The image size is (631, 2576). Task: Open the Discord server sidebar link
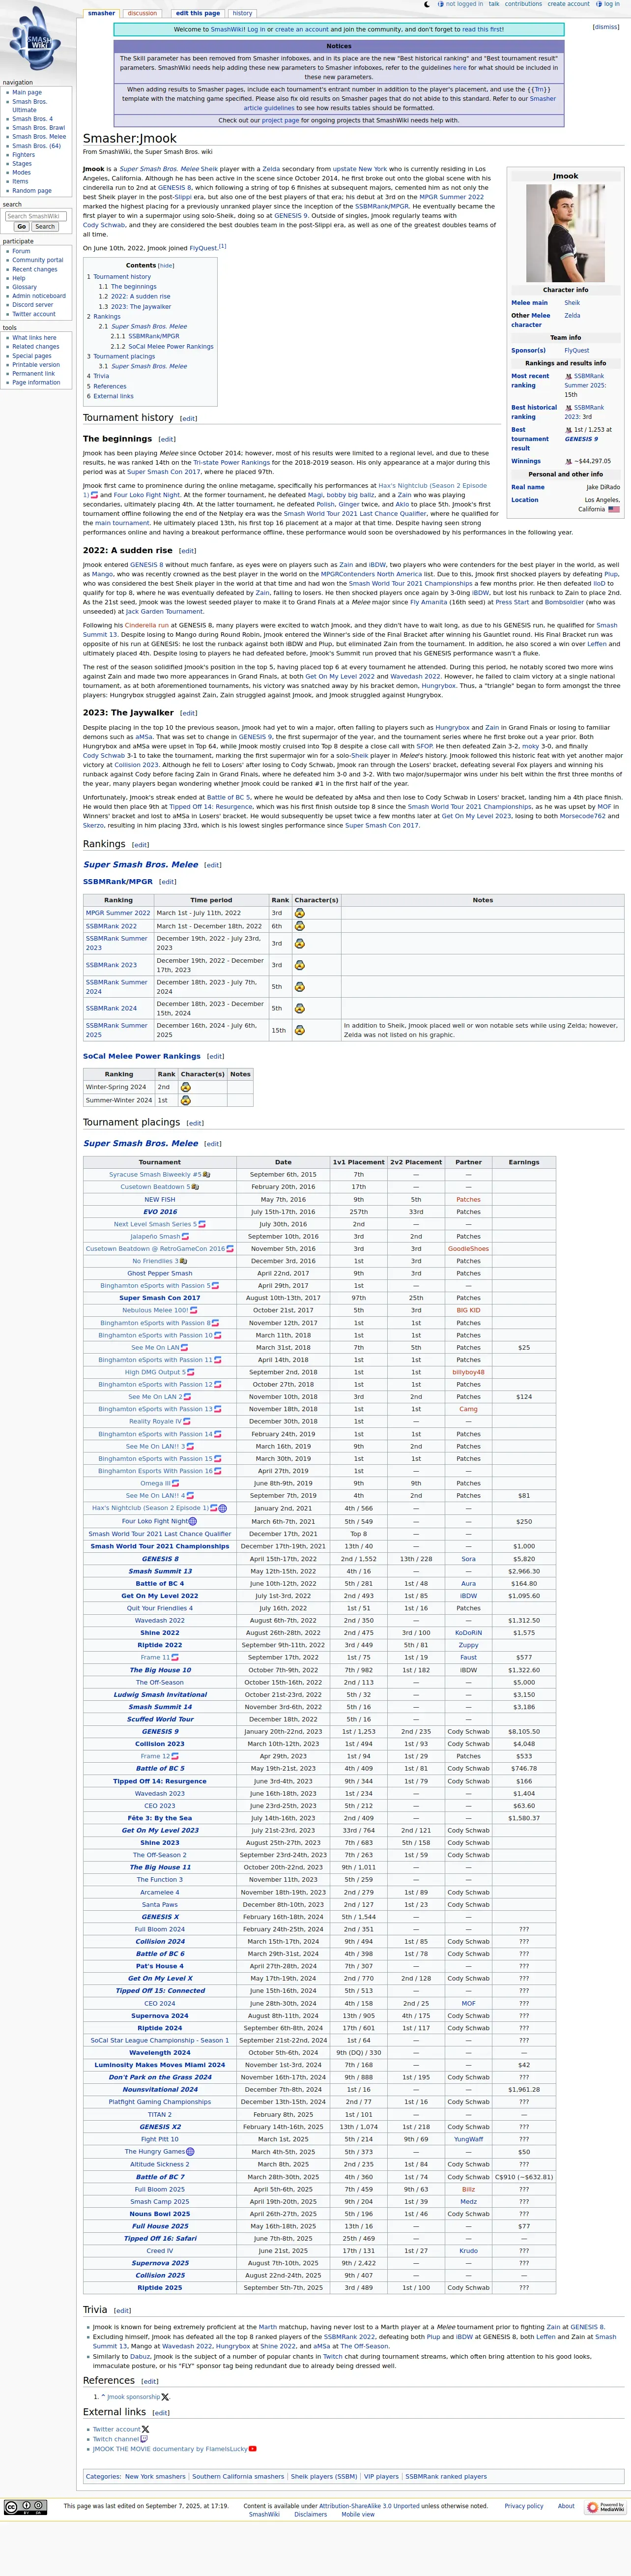coord(33,305)
